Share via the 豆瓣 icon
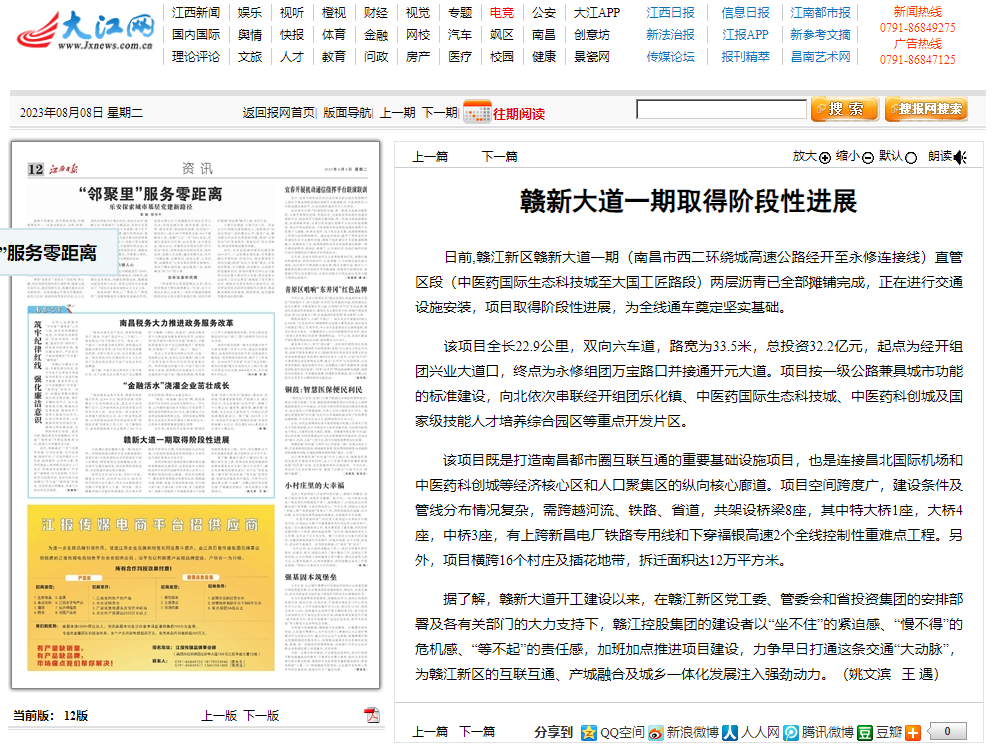The width and height of the screenshot is (997, 746). click(865, 732)
